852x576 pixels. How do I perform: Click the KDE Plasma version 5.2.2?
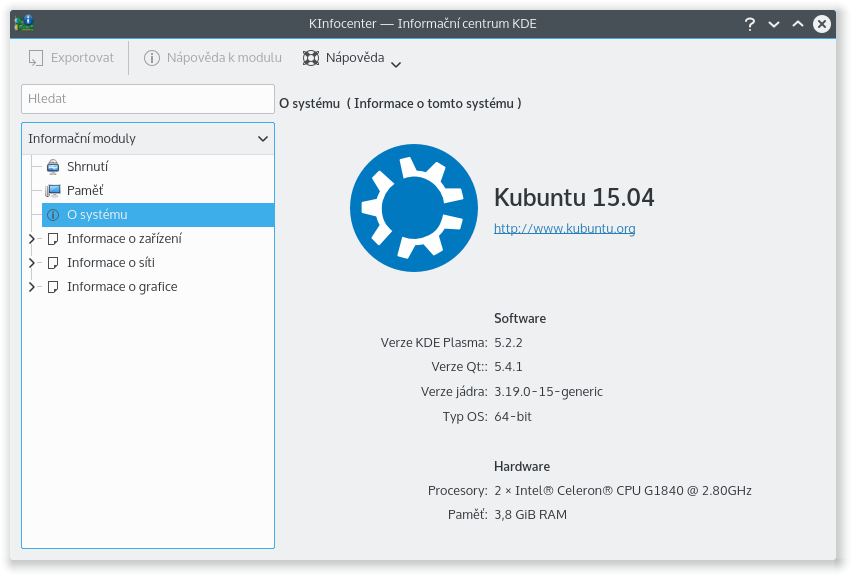point(508,343)
